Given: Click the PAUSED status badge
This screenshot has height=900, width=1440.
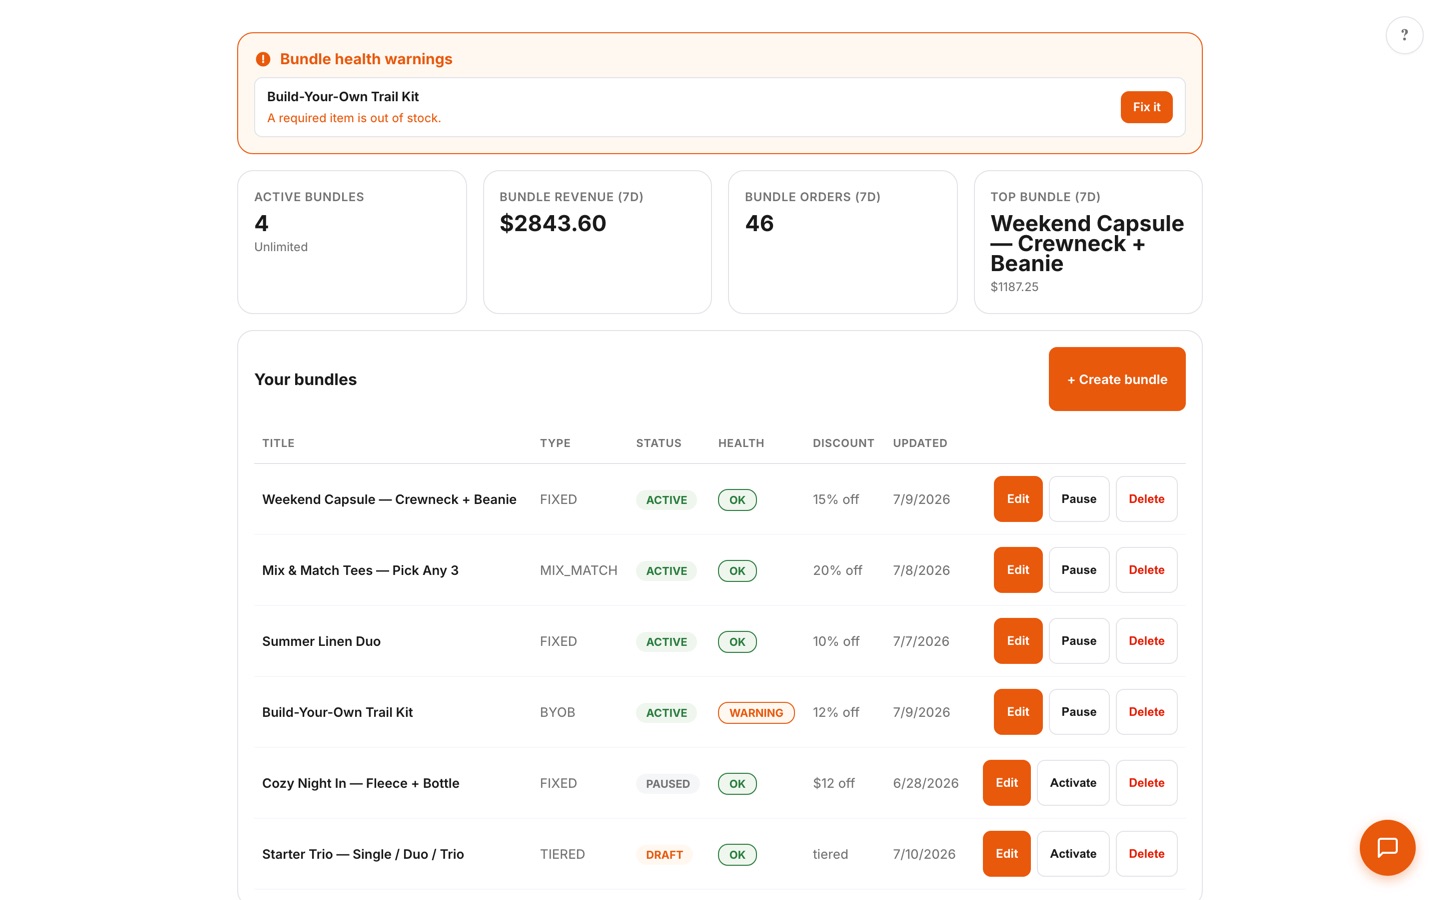Looking at the screenshot, I should coord(668,784).
